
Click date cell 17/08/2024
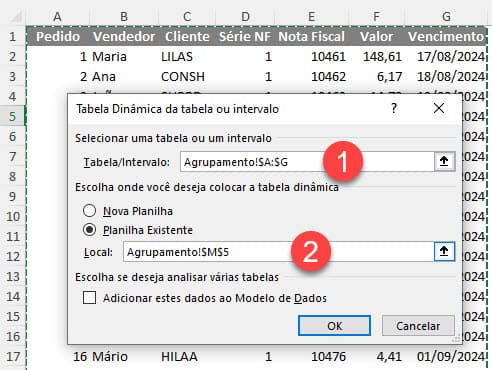(x=446, y=56)
